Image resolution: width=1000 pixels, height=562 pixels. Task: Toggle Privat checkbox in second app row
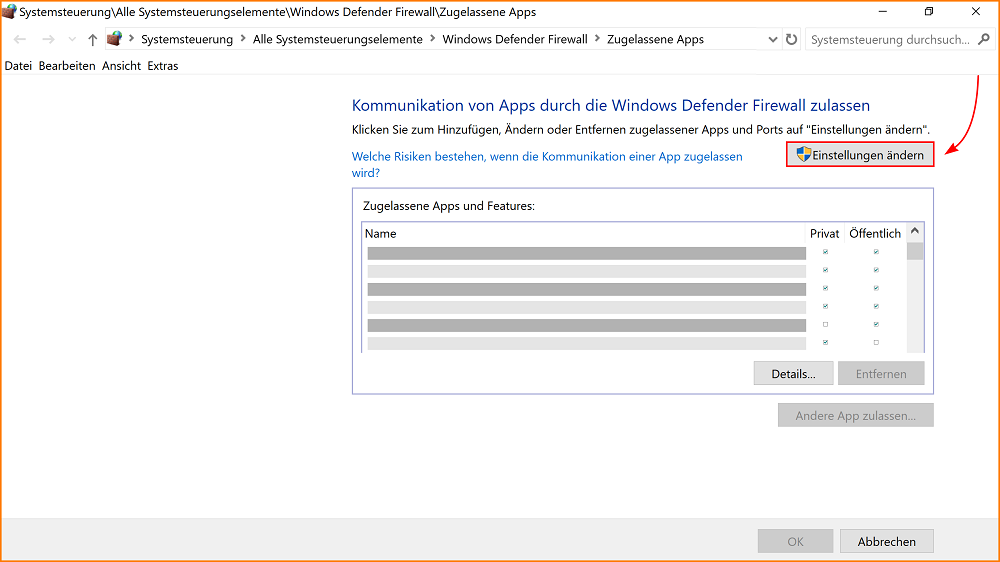825,270
